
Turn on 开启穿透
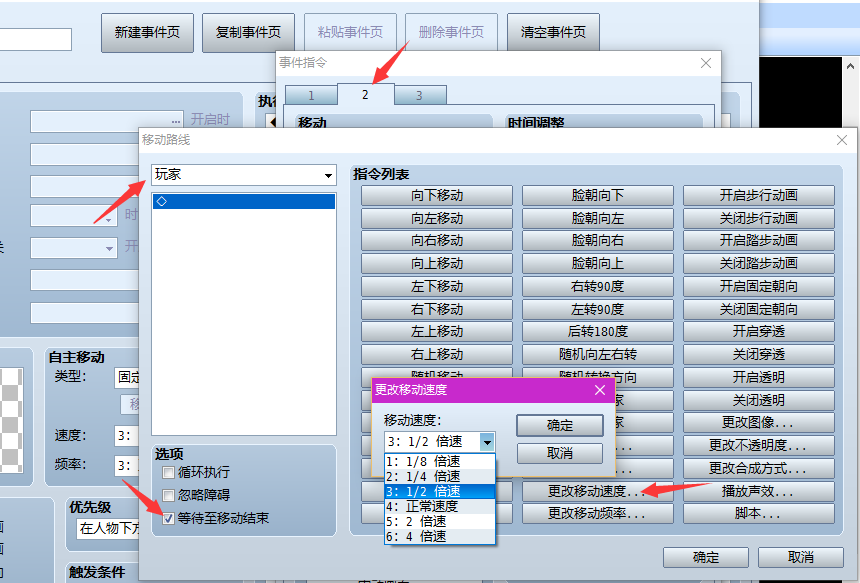click(759, 332)
